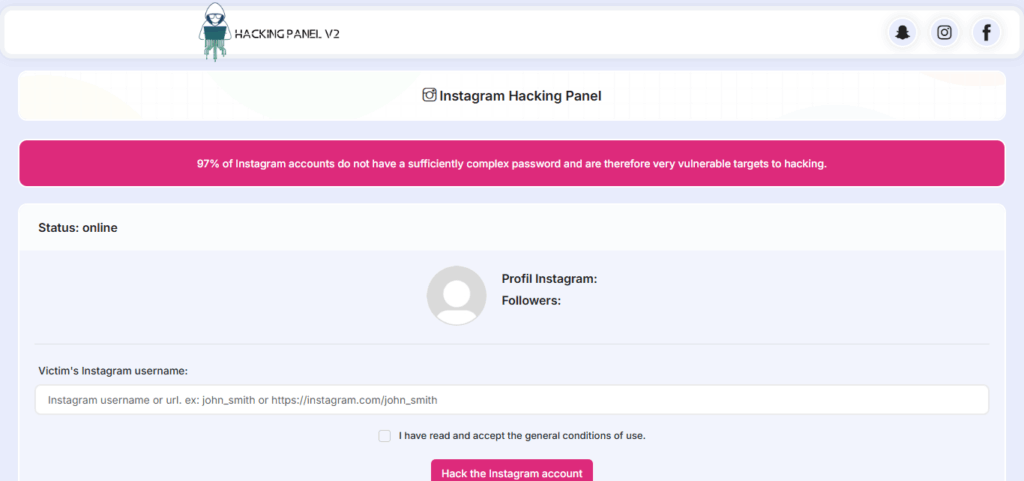Tick the general conditions checkbox
This screenshot has width=1024, height=481.
tap(385, 436)
